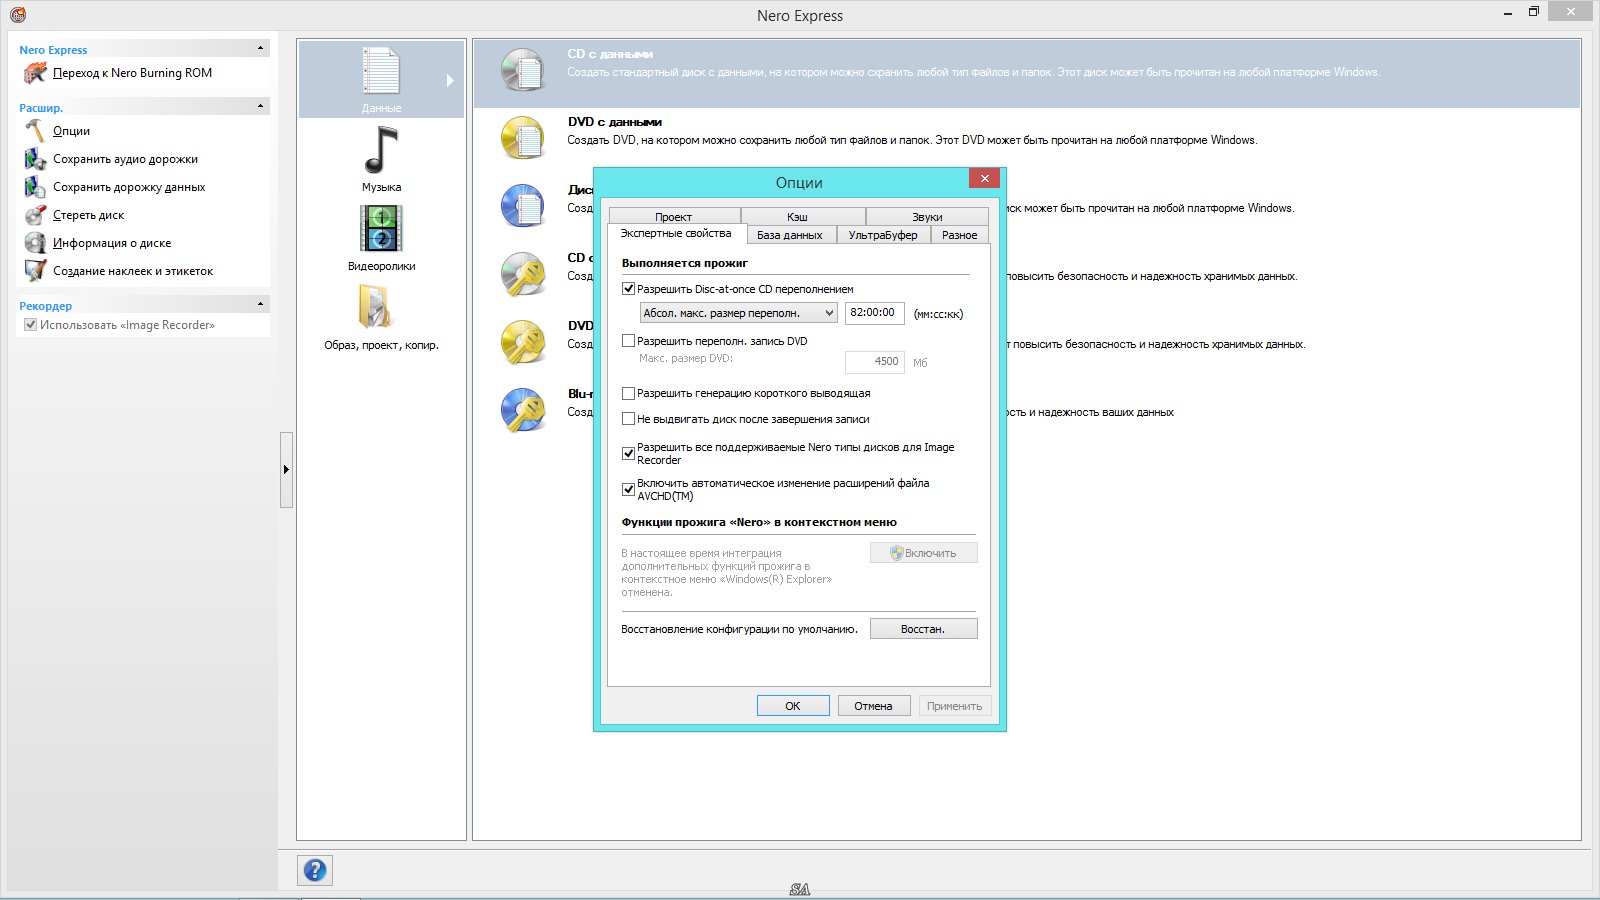This screenshot has width=1600, height=900.
Task: Collapse the Расшир. sidebar section
Action: pos(261,106)
